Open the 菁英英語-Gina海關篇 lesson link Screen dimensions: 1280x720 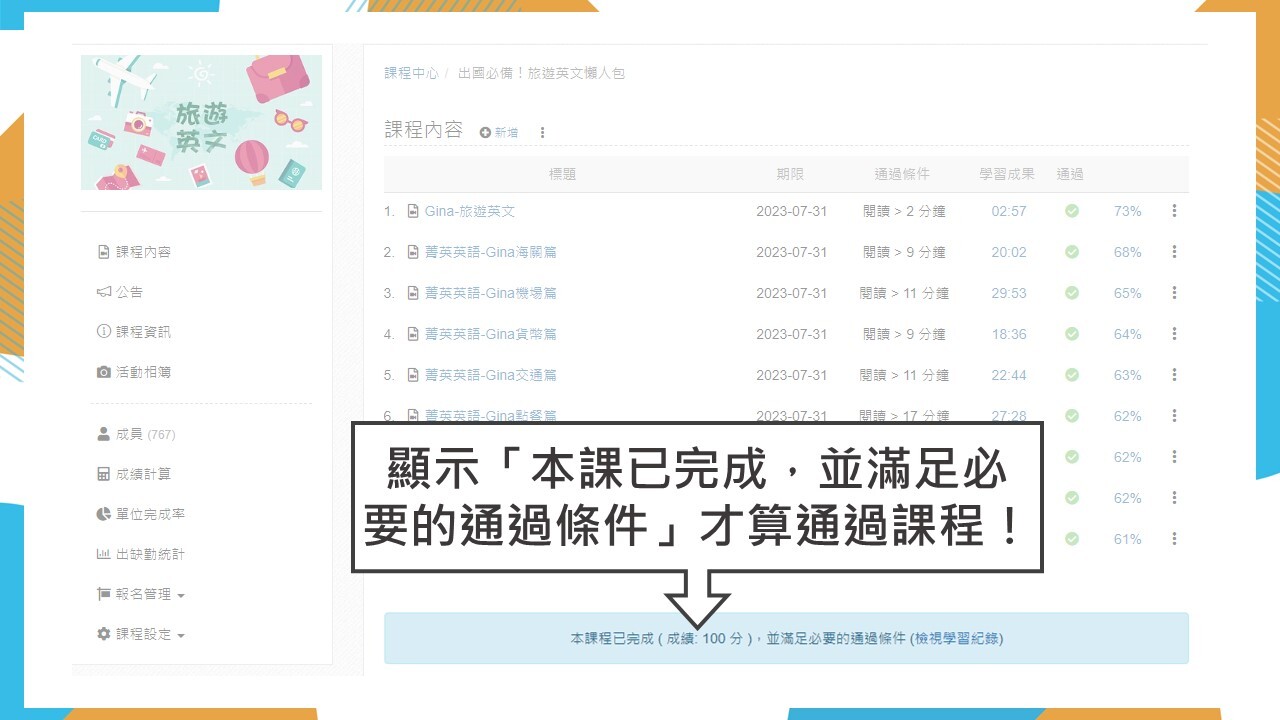pyautogui.click(x=490, y=252)
